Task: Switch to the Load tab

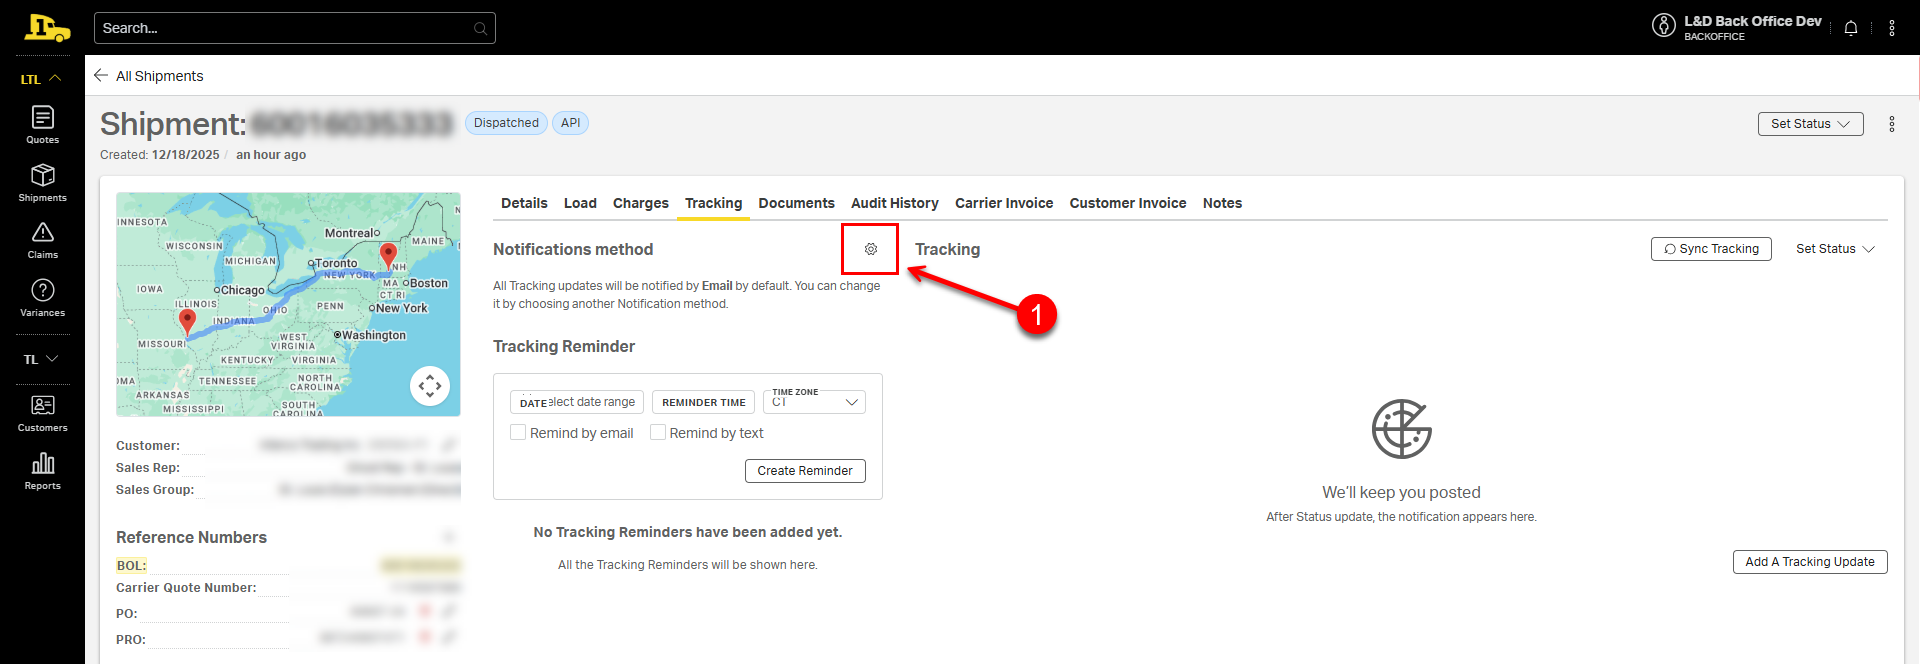Action: coord(580,203)
